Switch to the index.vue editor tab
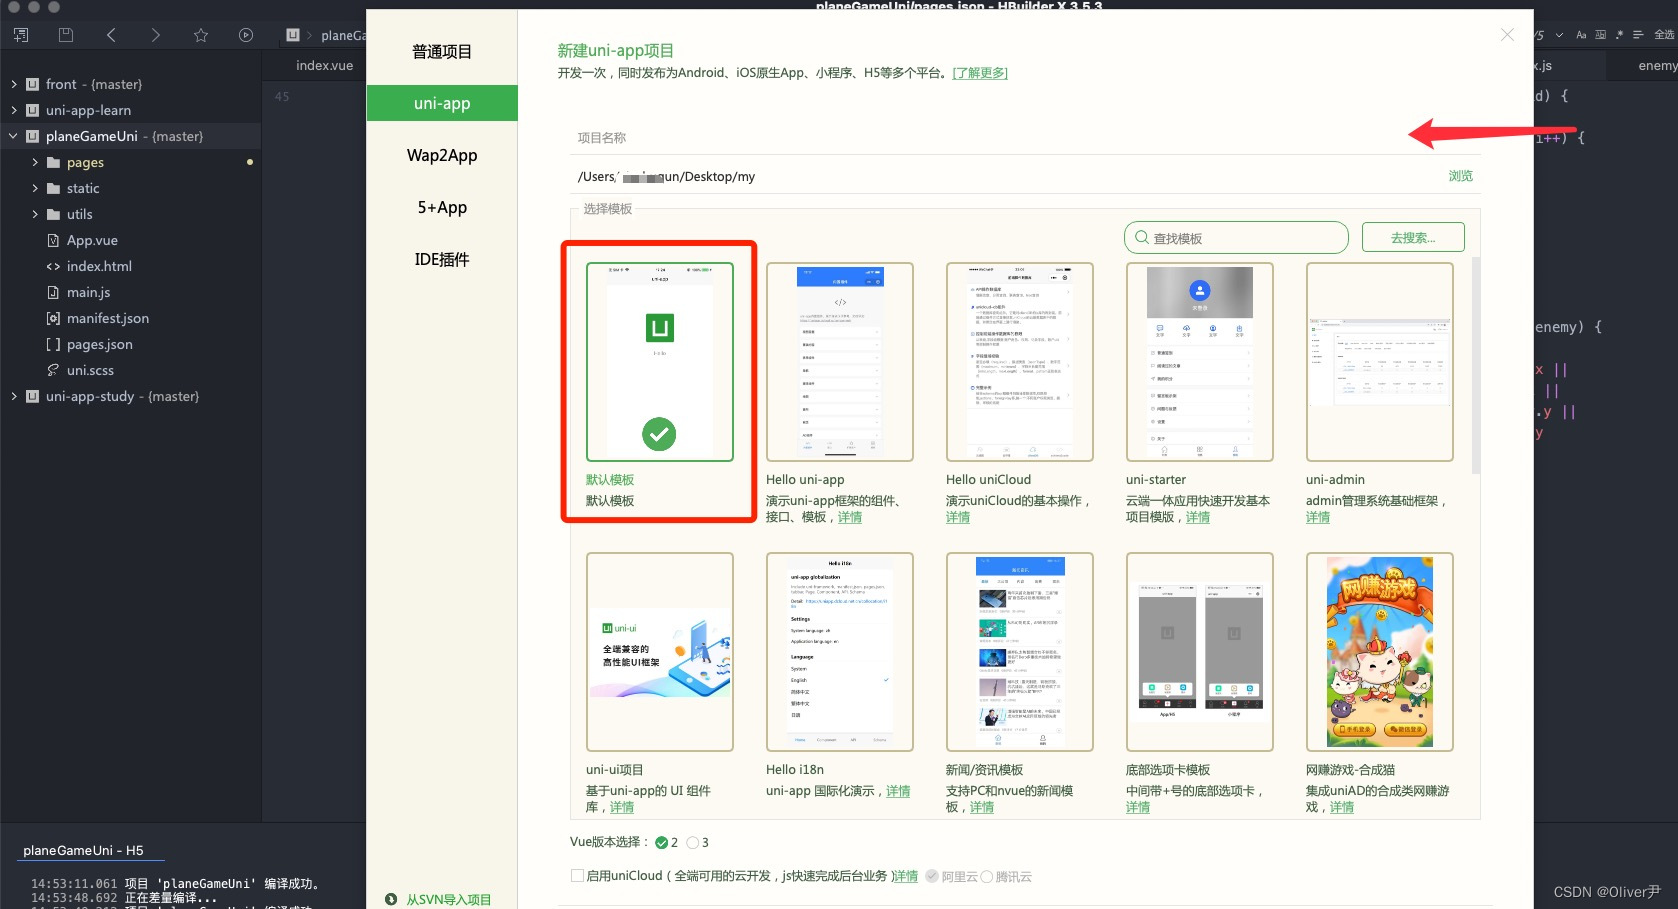1678x909 pixels. click(324, 65)
